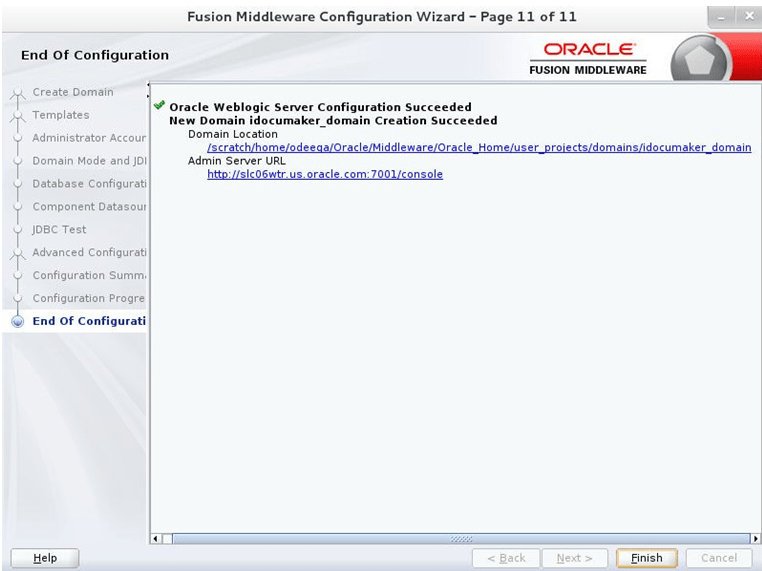762x571 pixels.
Task: Click the Finish button
Action: pos(646,558)
